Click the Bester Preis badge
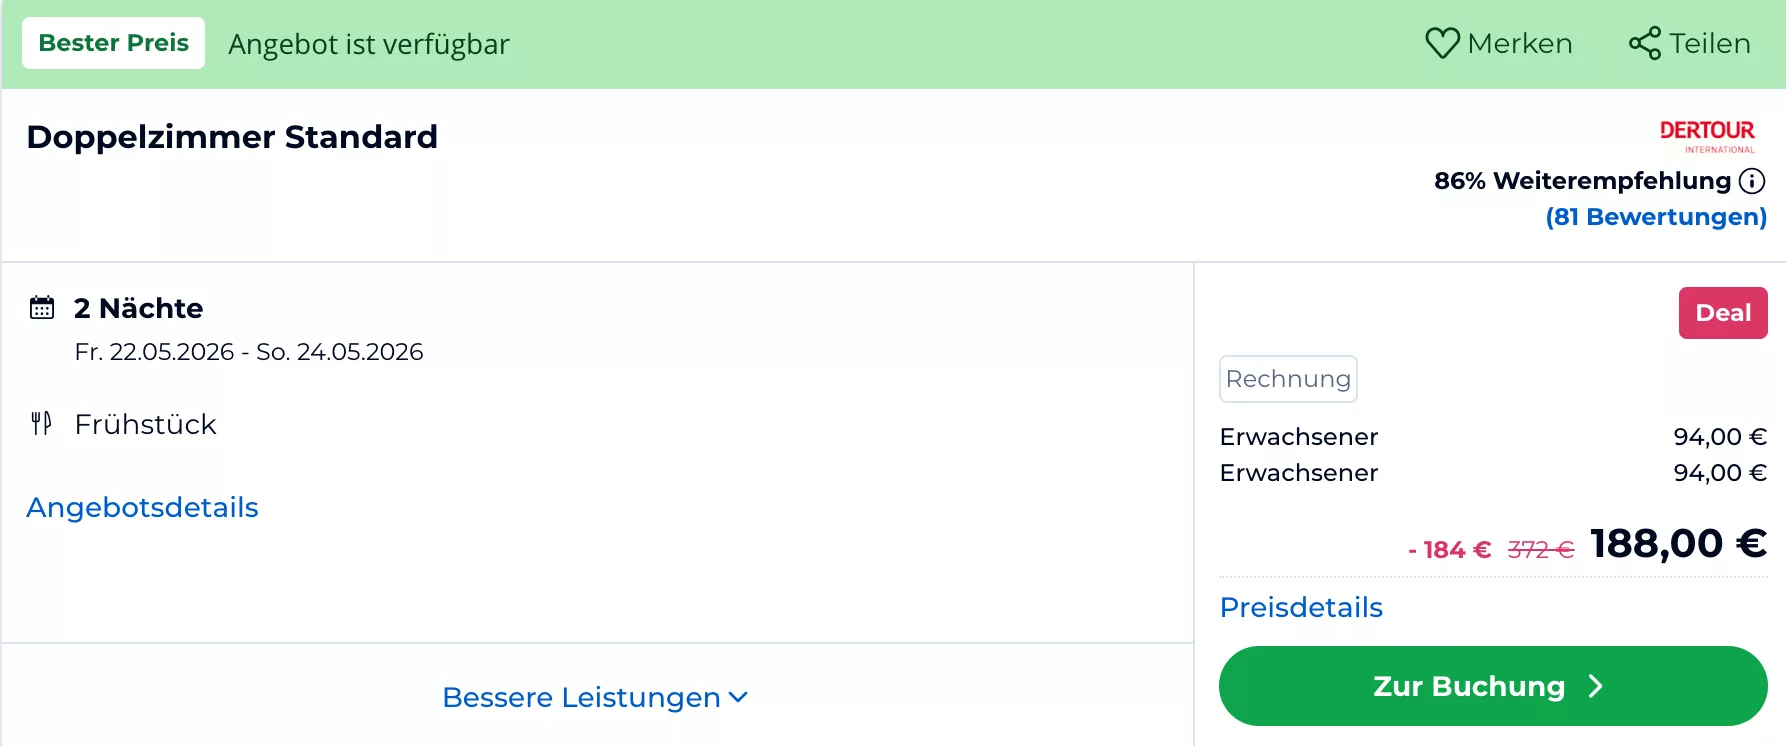The height and width of the screenshot is (746, 1786). coord(114,43)
